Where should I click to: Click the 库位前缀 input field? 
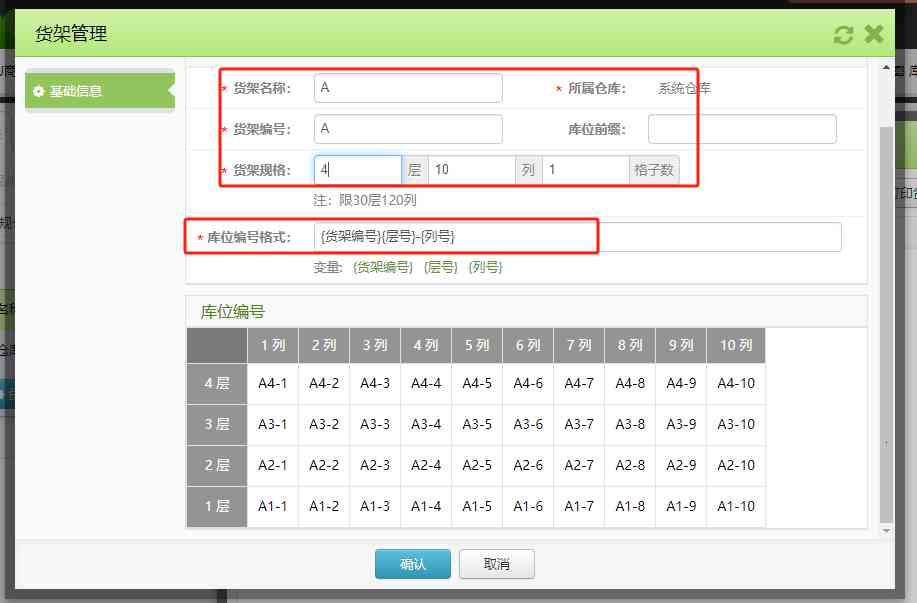tap(741, 129)
